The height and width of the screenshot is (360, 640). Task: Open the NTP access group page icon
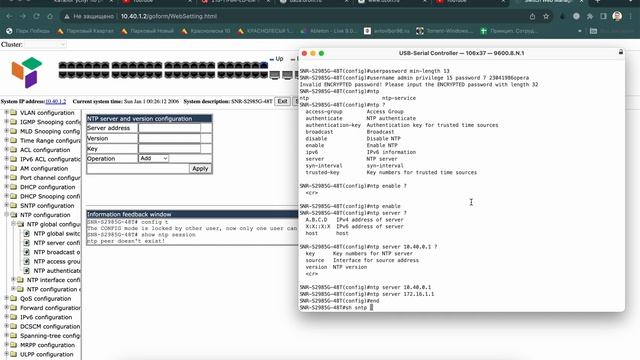click(x=27, y=262)
